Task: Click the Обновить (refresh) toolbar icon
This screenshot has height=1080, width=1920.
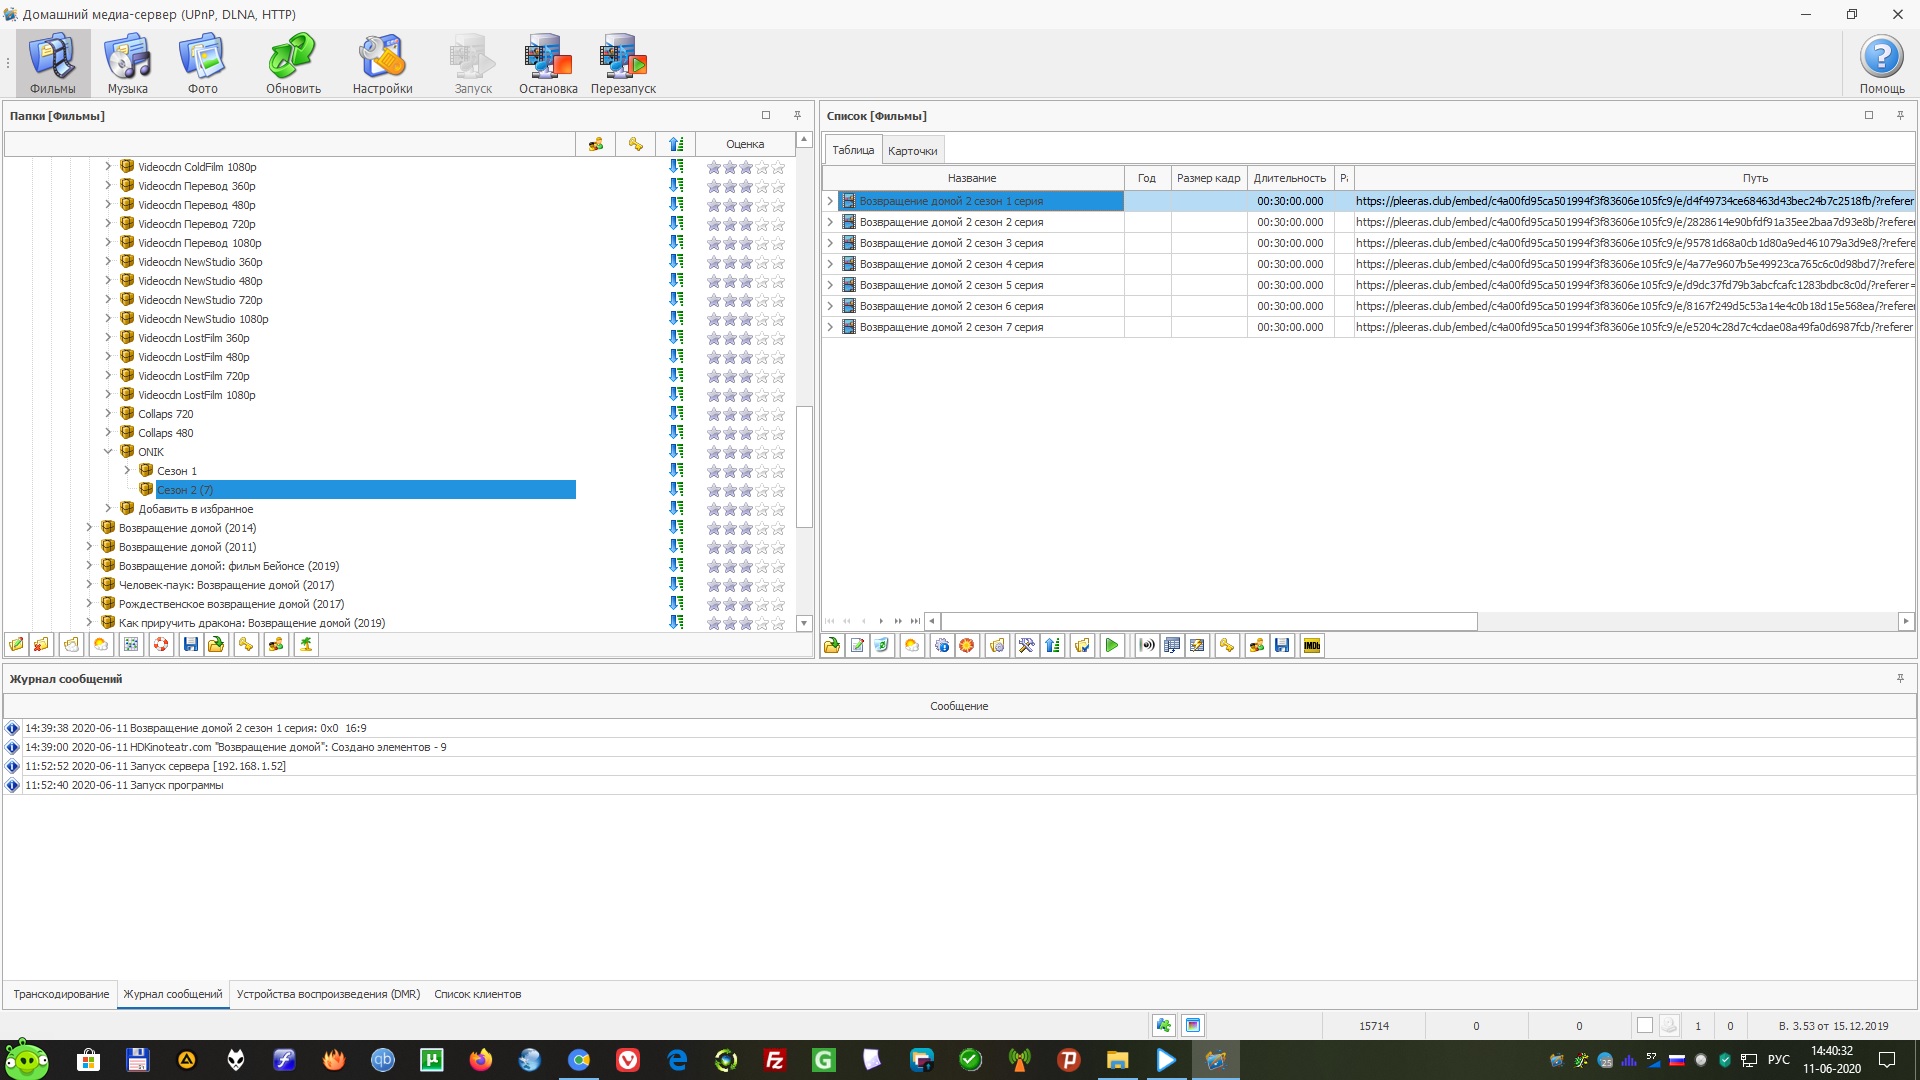Action: click(x=292, y=63)
